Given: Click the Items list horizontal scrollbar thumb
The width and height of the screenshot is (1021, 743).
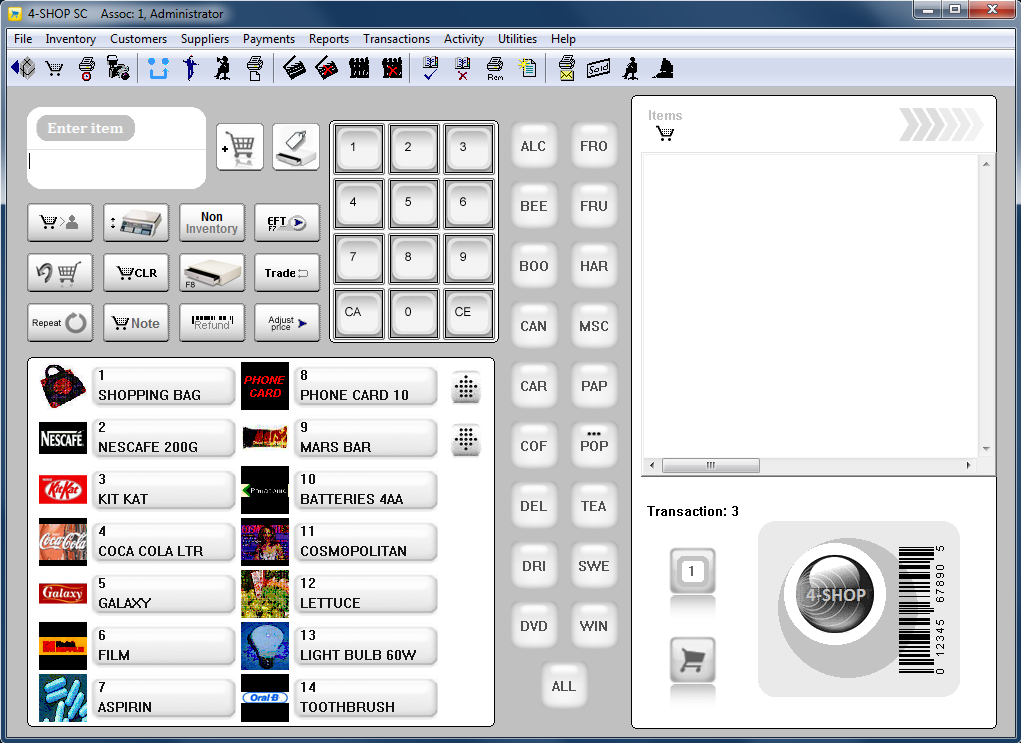Looking at the screenshot, I should (x=710, y=466).
